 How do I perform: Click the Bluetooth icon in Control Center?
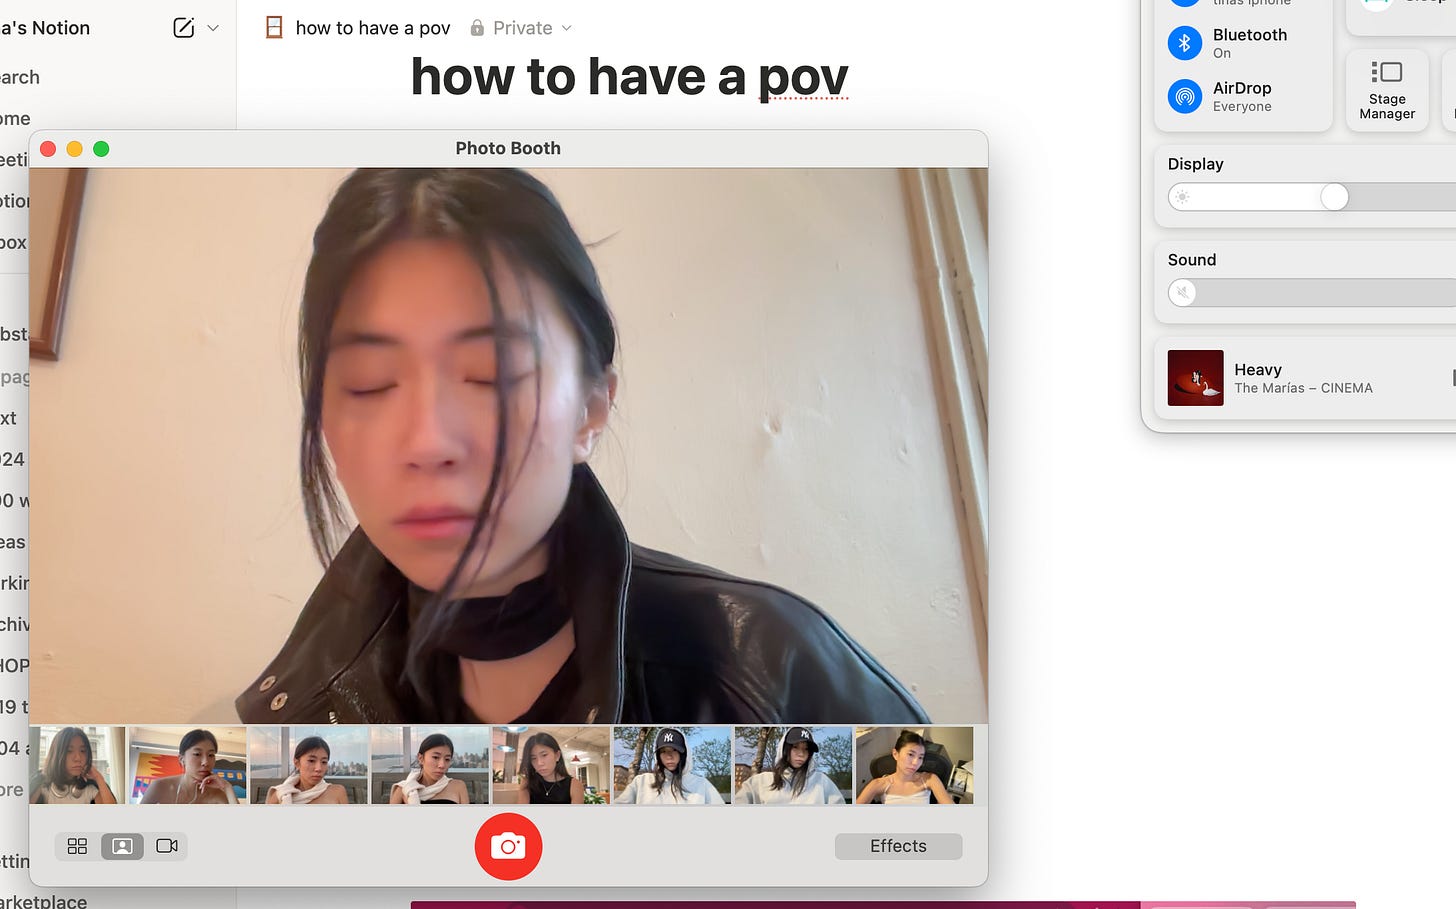(1185, 43)
